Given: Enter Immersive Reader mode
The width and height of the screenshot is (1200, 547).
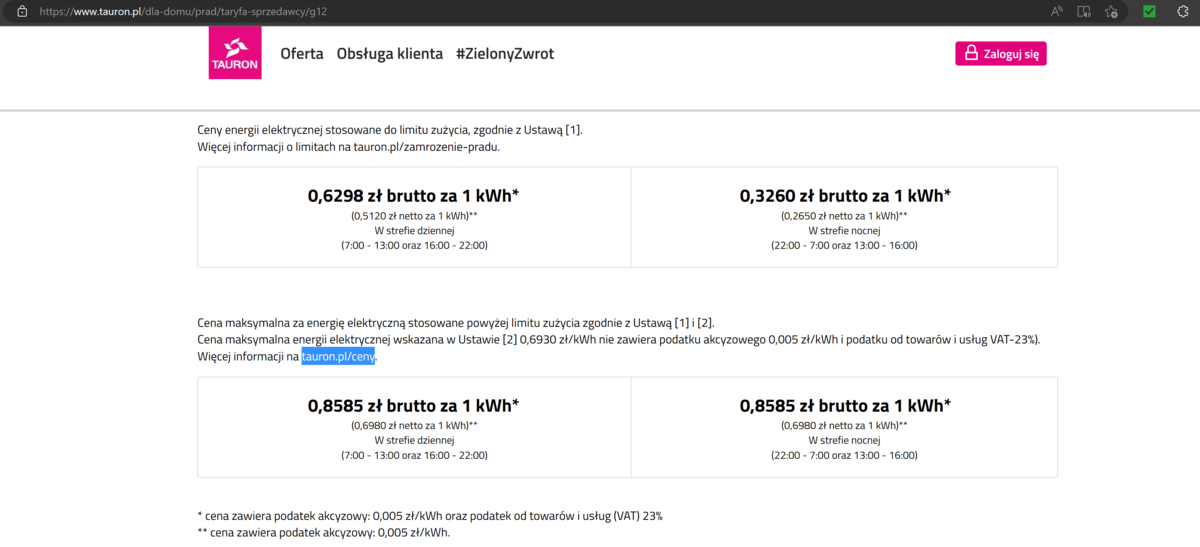Looking at the screenshot, I should (x=1084, y=12).
